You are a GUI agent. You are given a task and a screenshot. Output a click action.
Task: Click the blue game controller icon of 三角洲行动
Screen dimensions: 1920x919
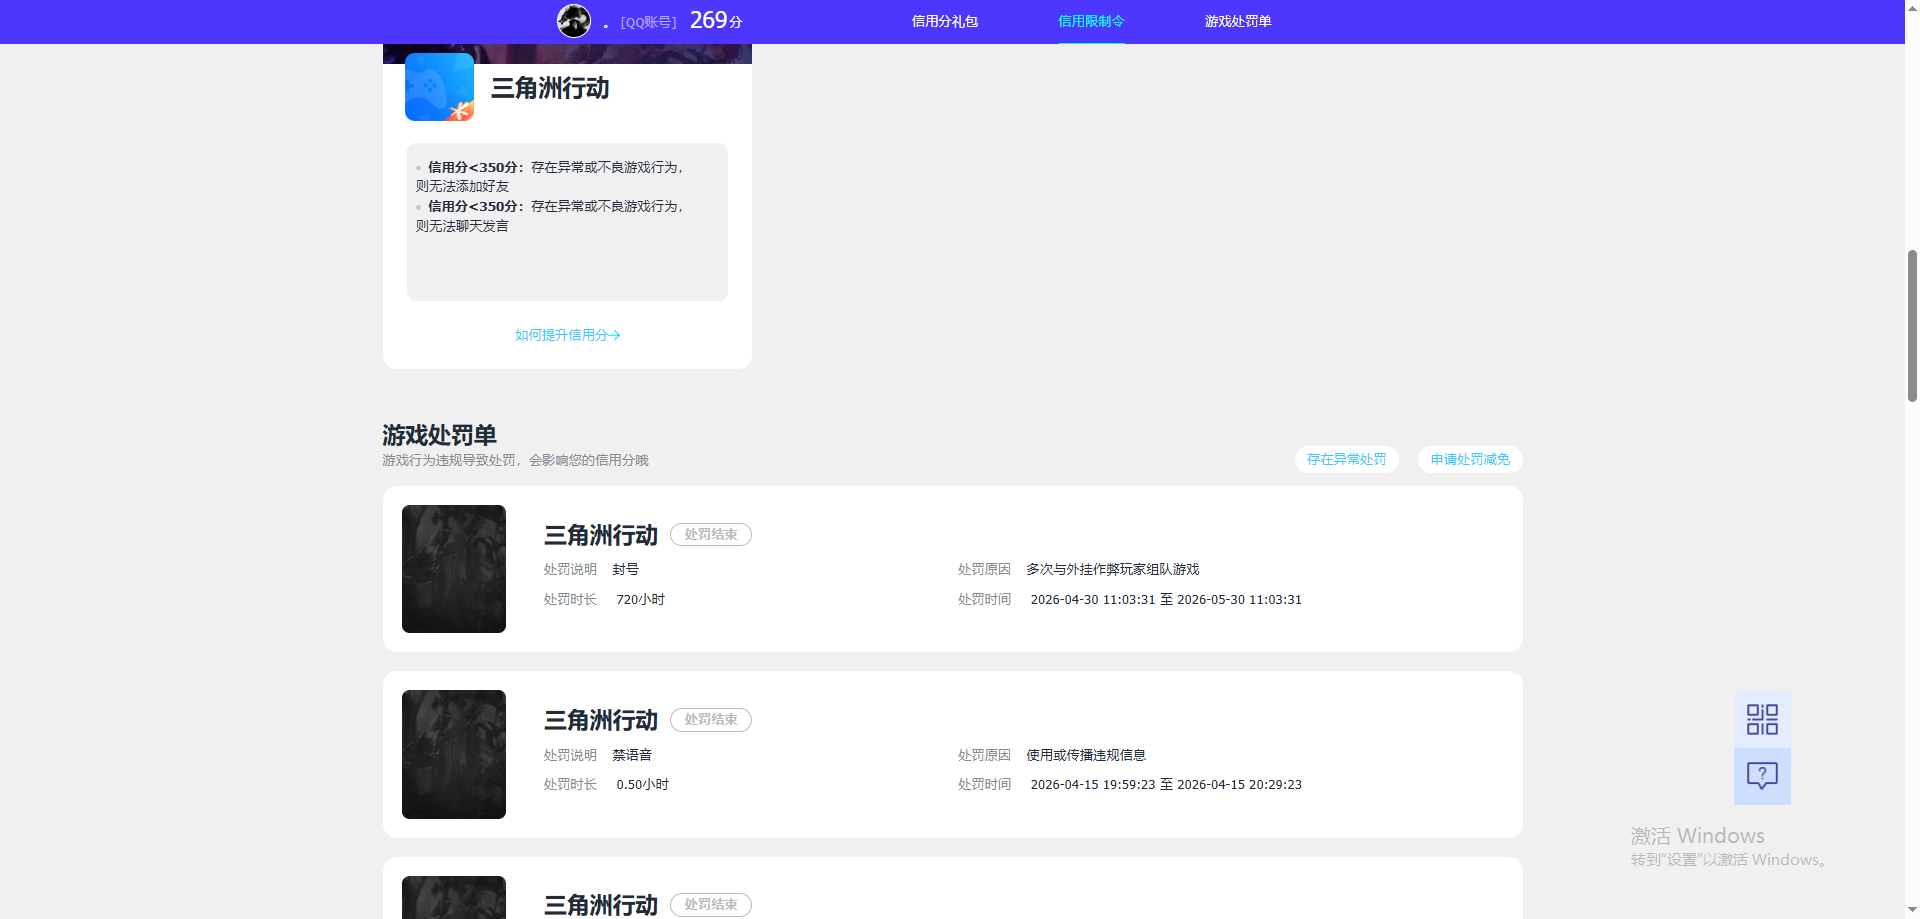(439, 87)
